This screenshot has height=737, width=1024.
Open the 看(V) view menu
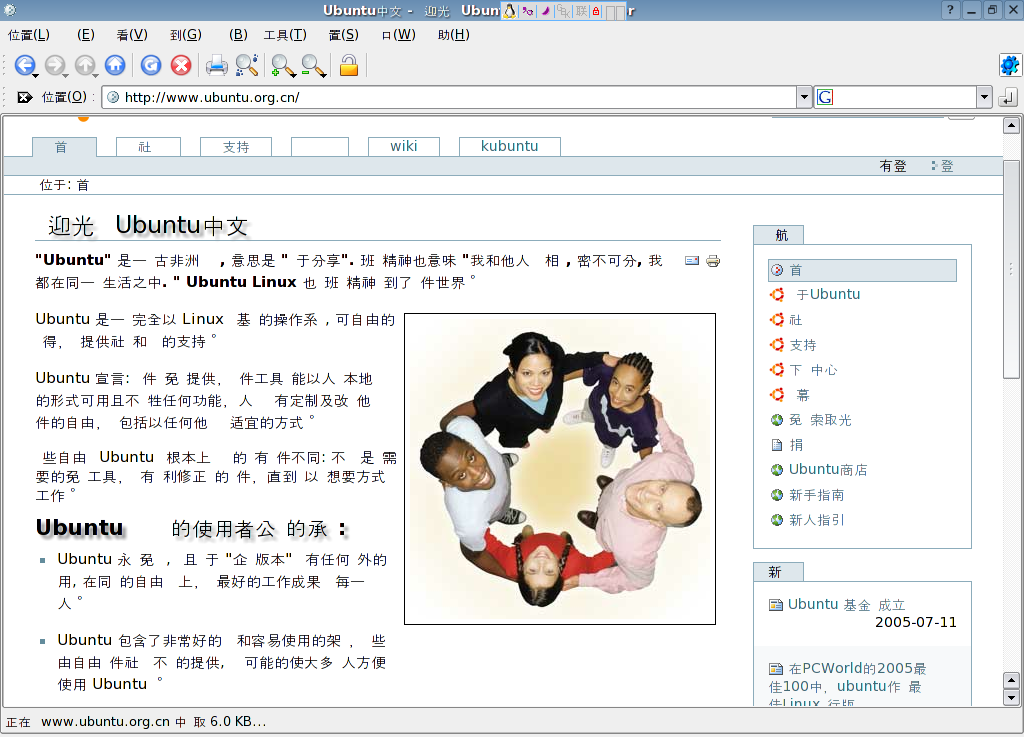(132, 35)
